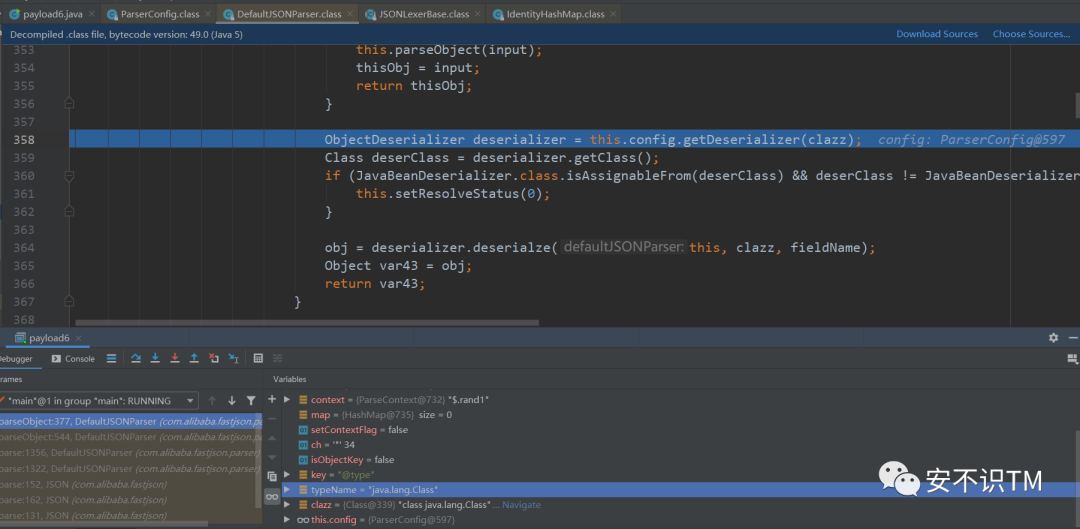Expand the context variable node
The image size is (1080, 529).
(288, 400)
